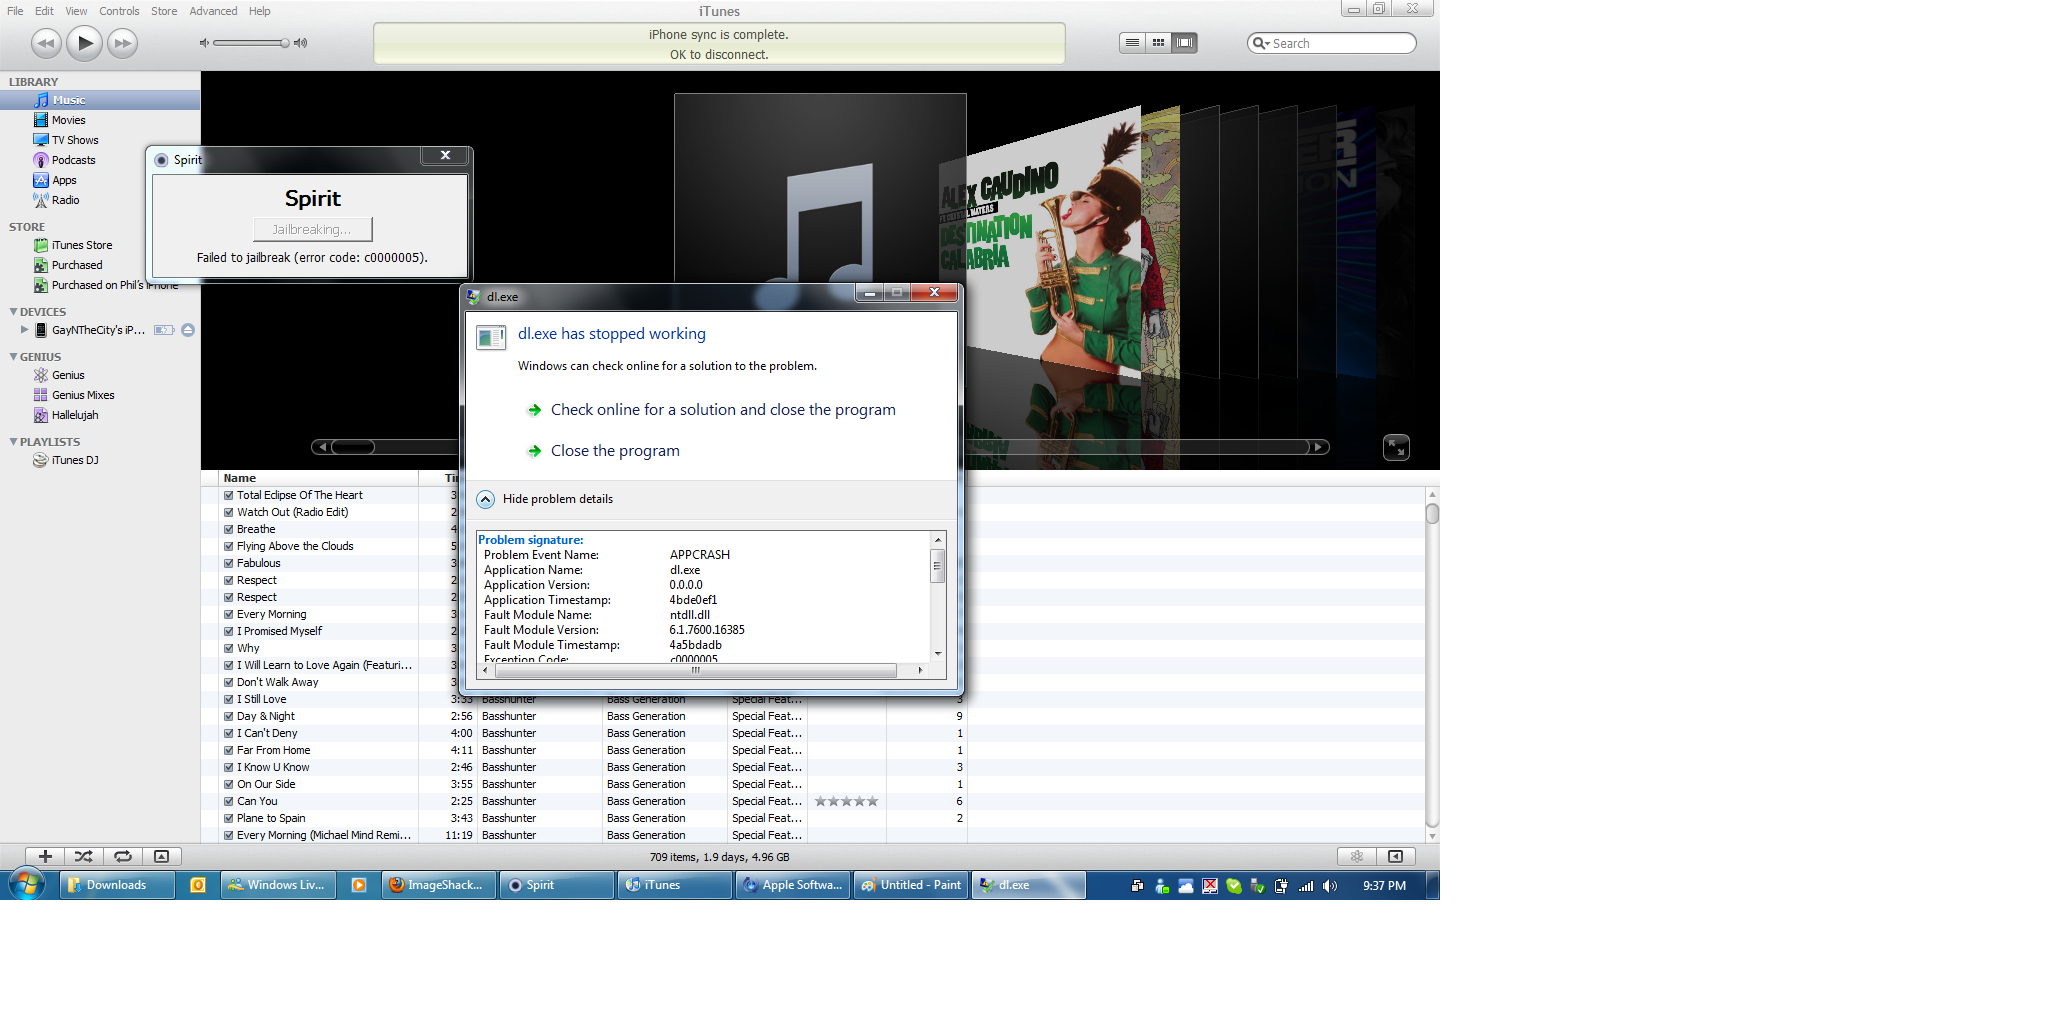Show or hide artwork viewer button
The width and height of the screenshot is (2048, 1021).
click(161, 856)
